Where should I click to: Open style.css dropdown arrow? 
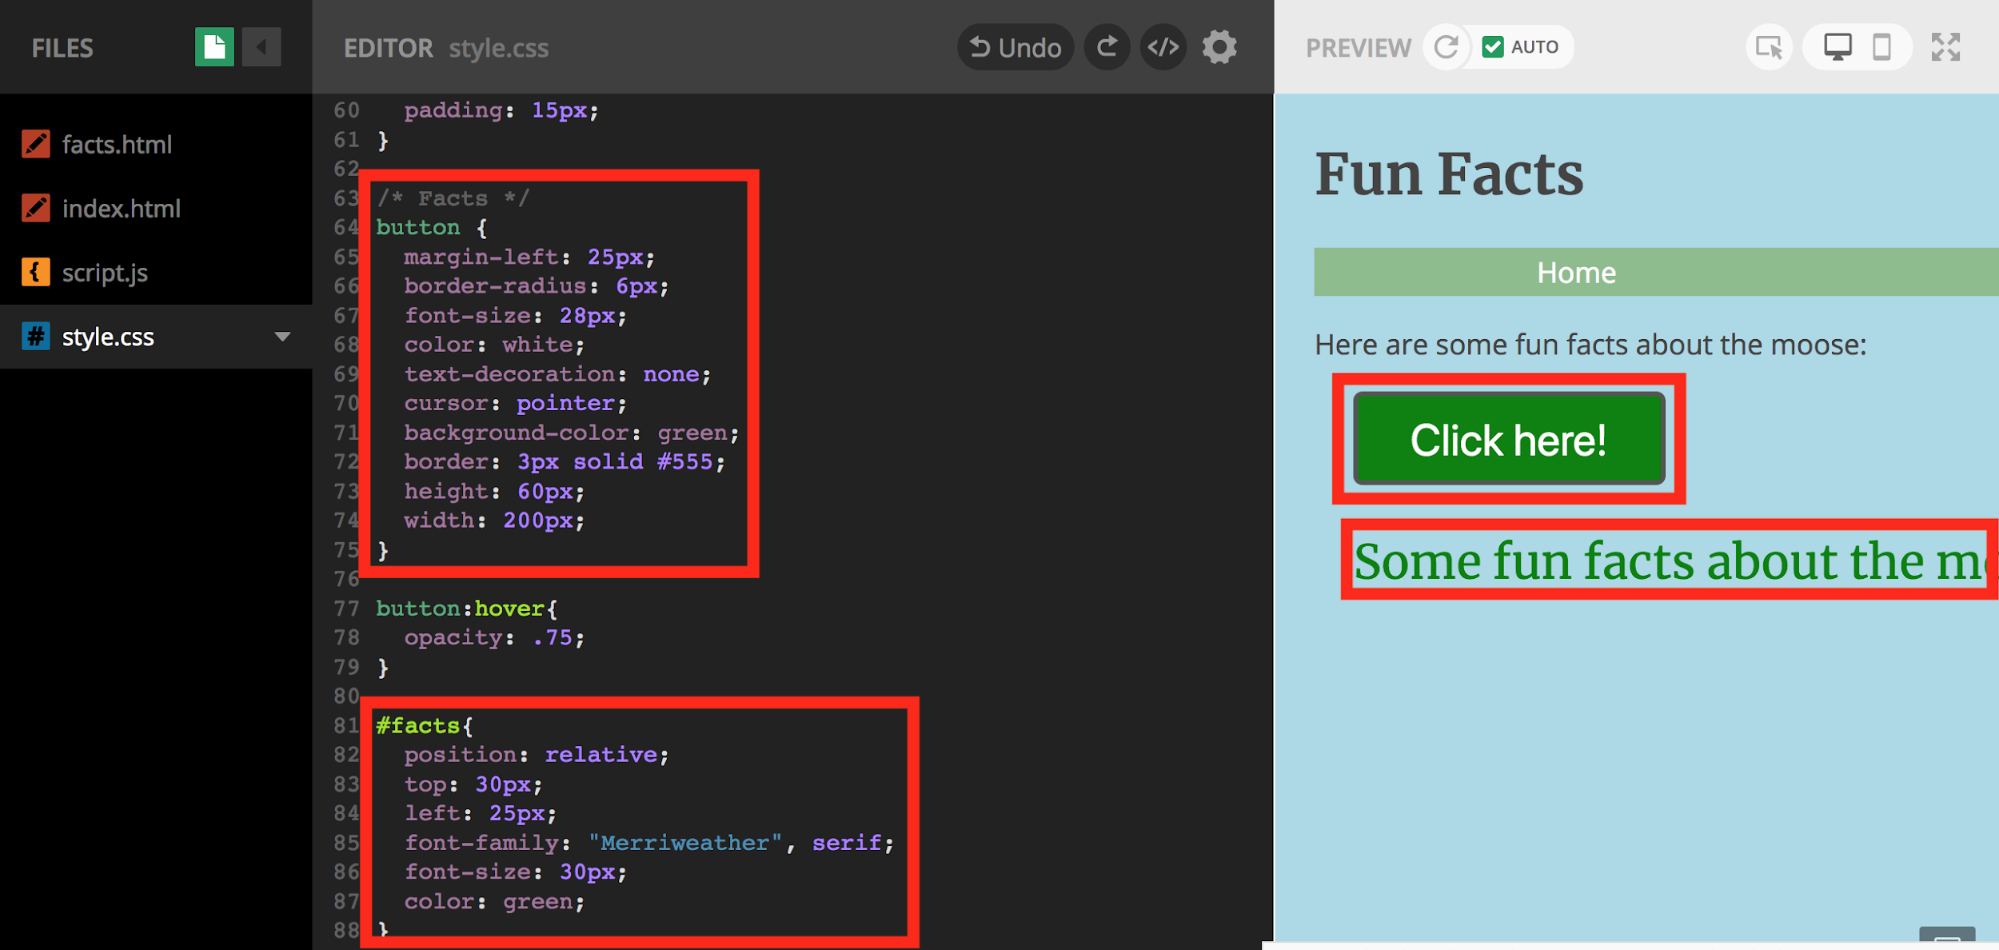click(x=283, y=337)
